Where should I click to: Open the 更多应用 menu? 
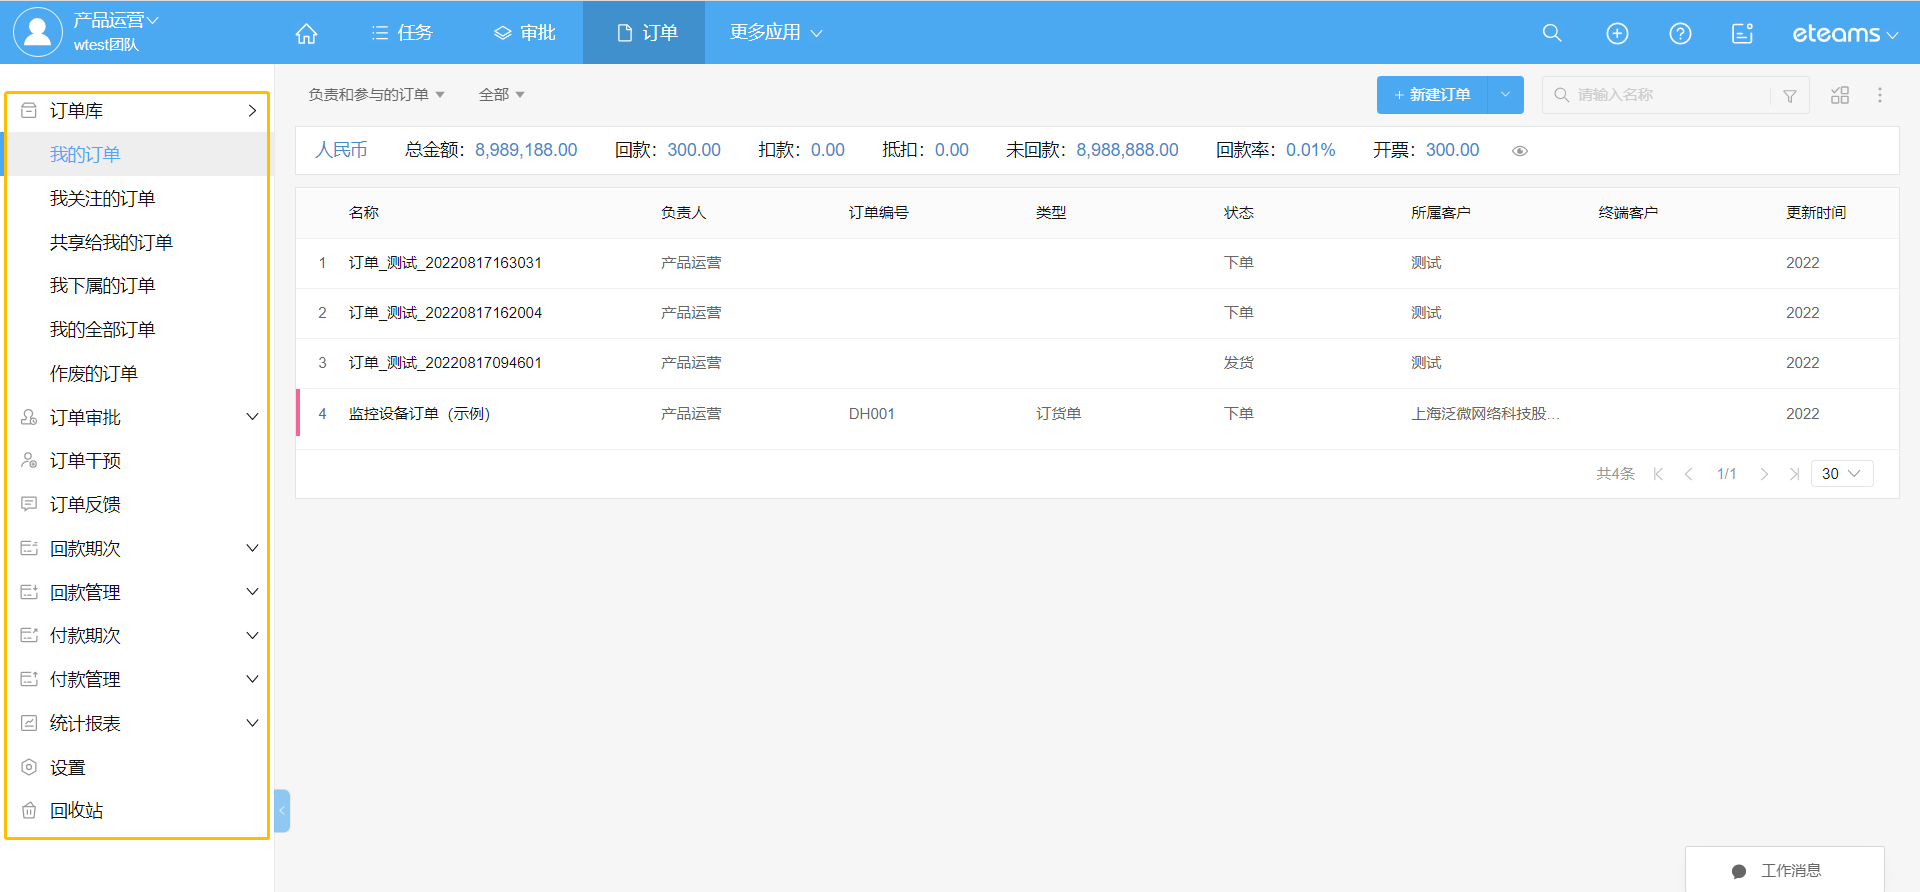775,33
